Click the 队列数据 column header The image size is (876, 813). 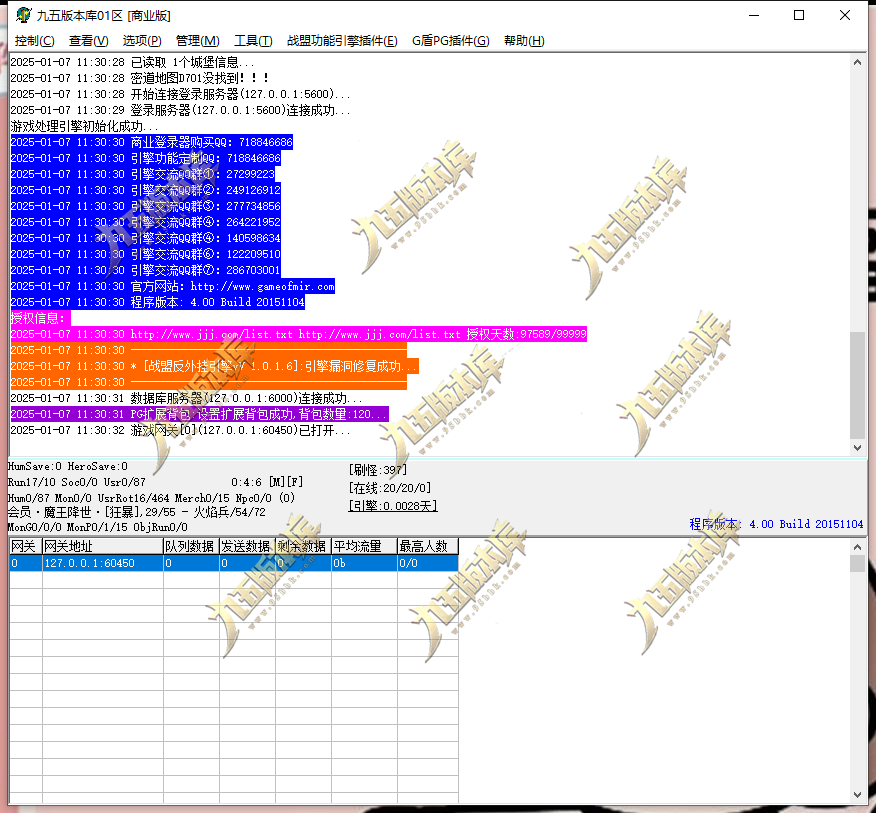pyautogui.click(x=191, y=546)
